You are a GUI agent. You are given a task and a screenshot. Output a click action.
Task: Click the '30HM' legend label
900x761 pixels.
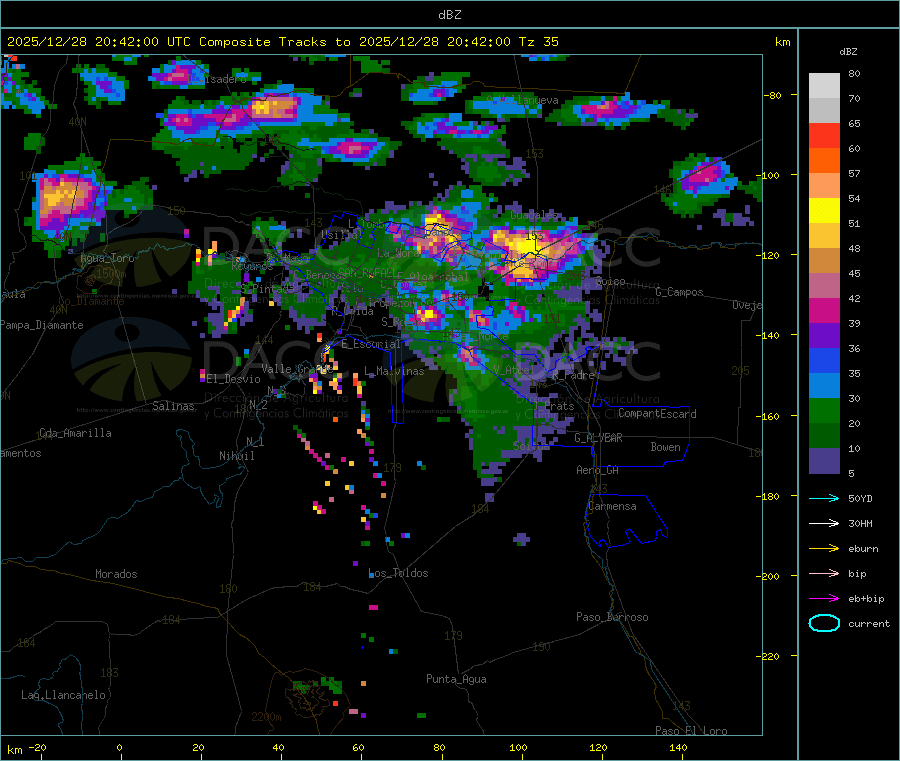(x=860, y=523)
